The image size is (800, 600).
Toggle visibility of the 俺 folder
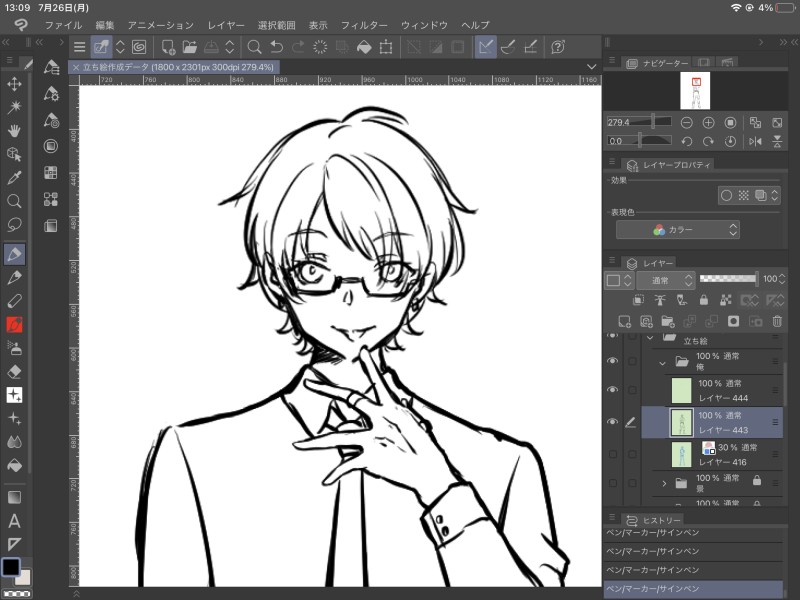pyautogui.click(x=613, y=361)
